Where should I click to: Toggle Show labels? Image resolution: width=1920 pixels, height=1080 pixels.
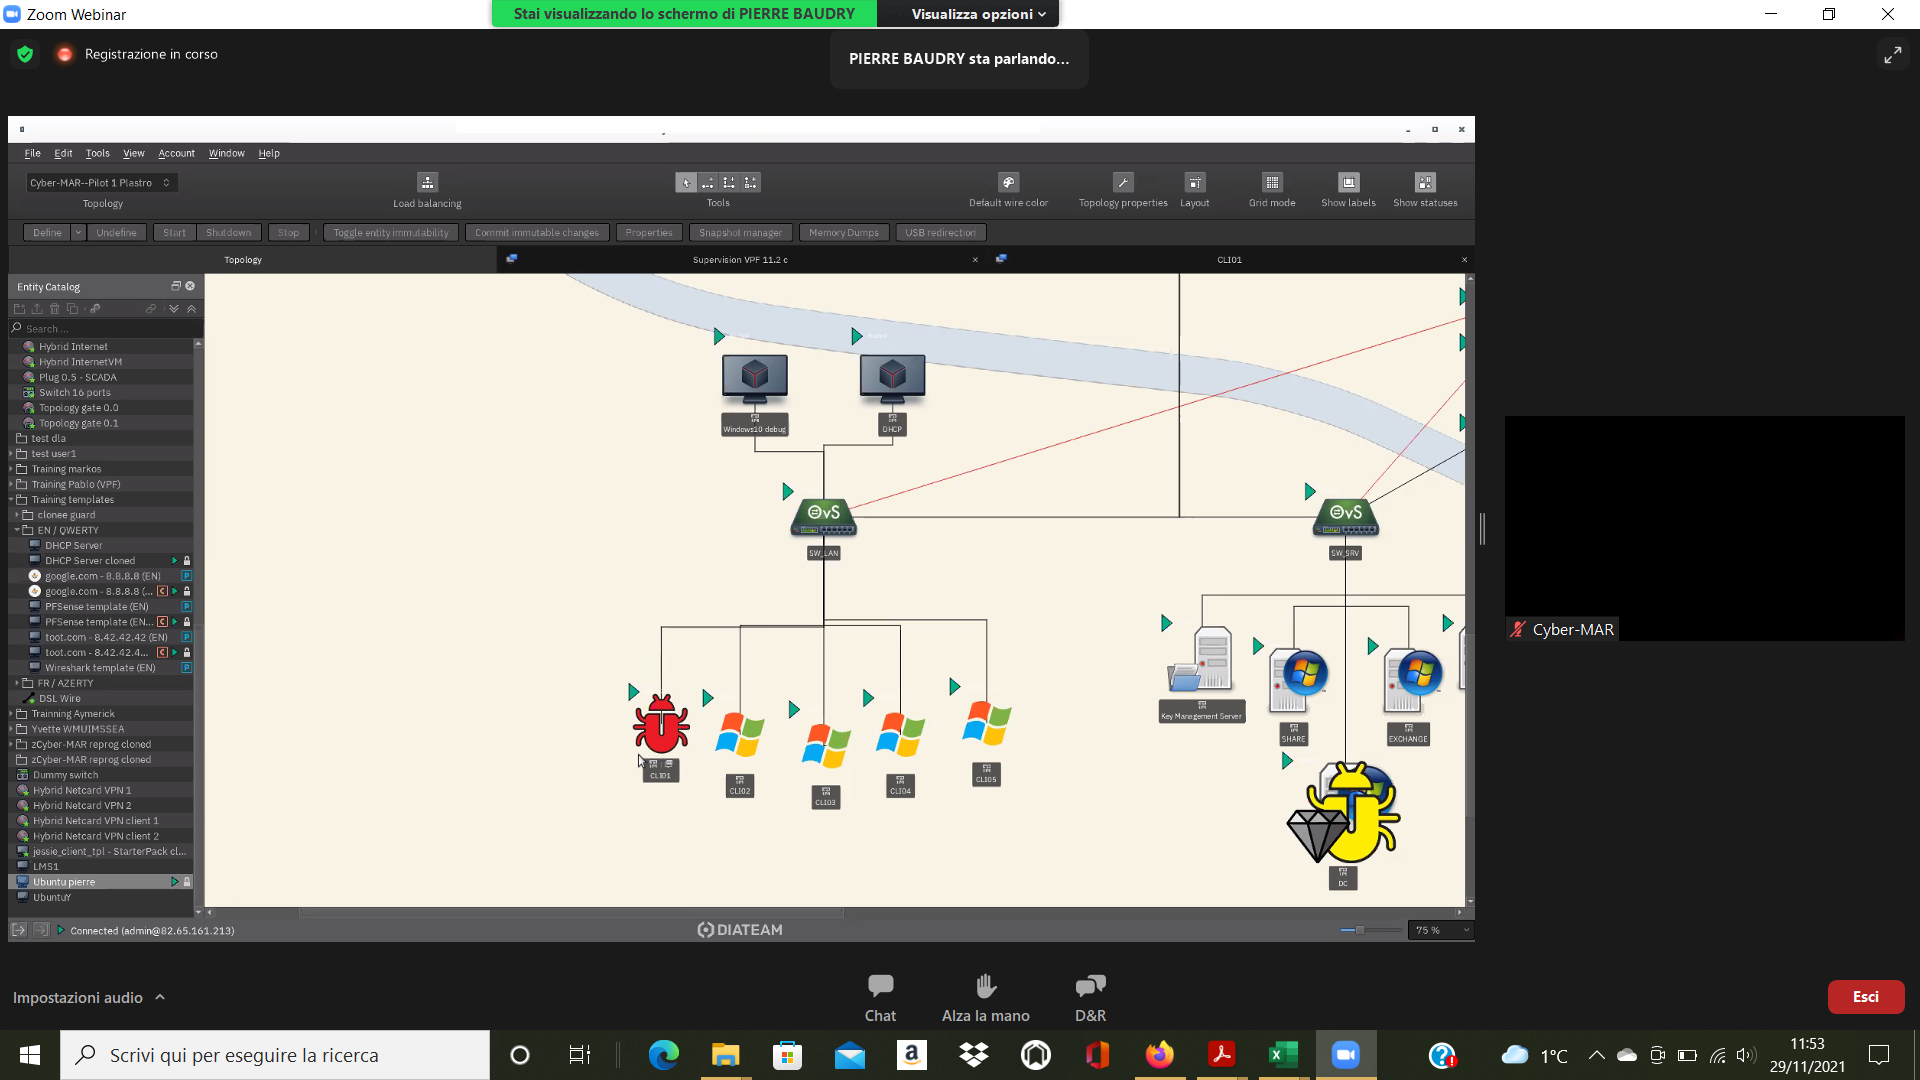point(1348,183)
